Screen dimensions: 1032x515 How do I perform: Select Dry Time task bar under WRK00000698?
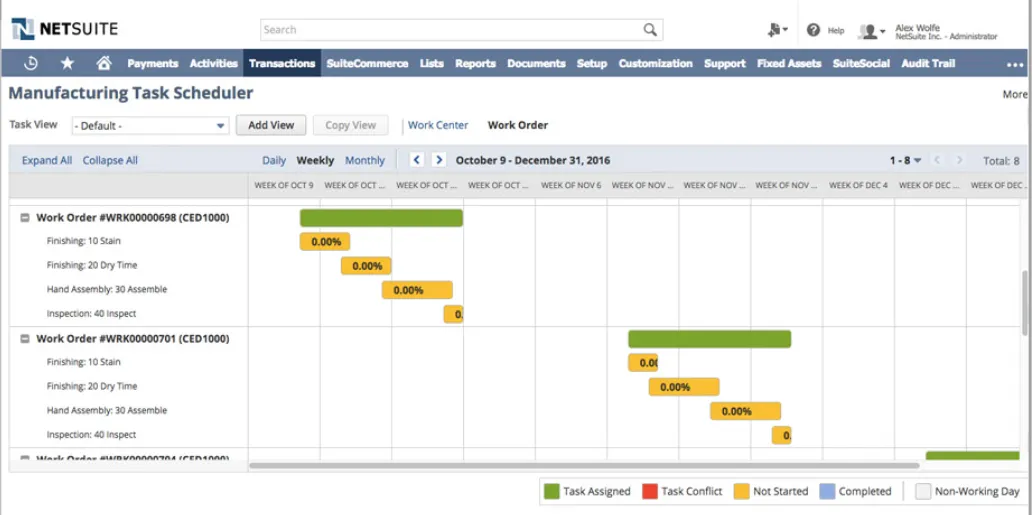click(366, 266)
